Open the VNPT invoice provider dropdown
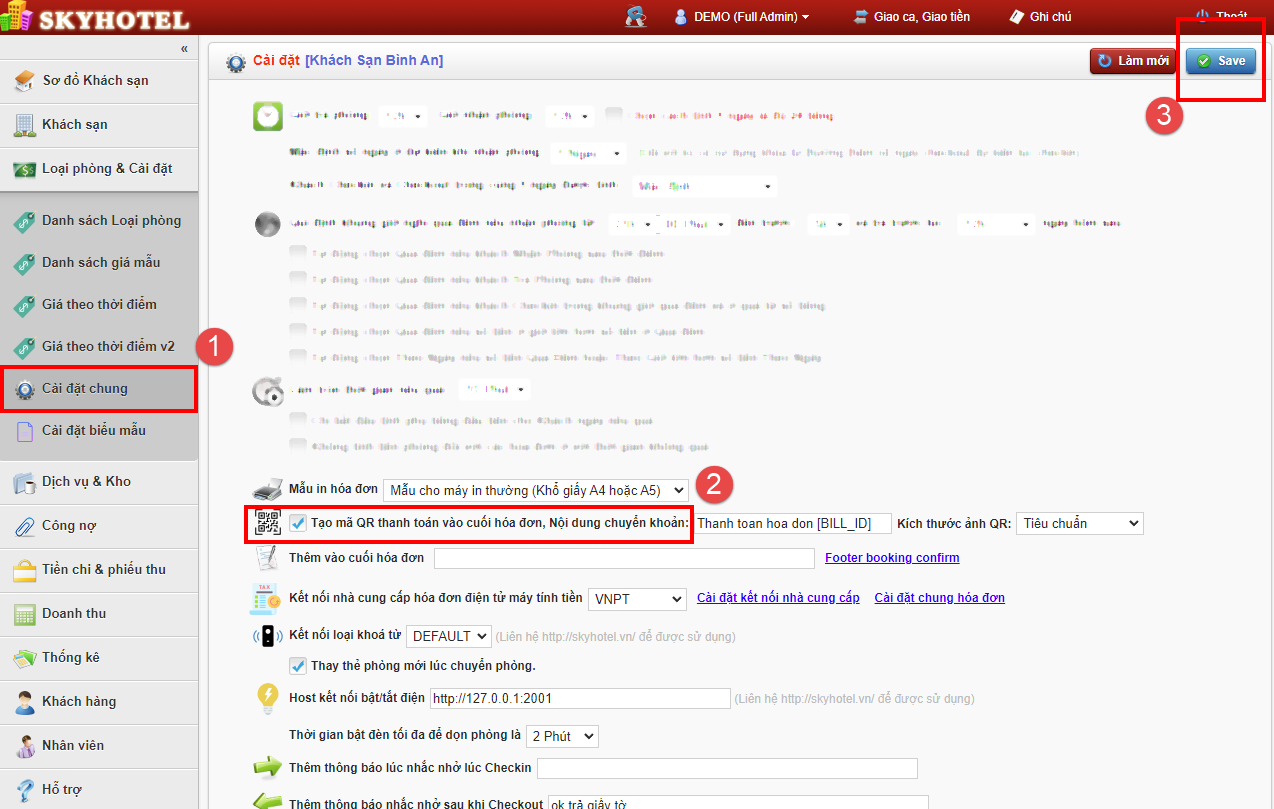This screenshot has height=809, width=1274. click(x=636, y=598)
